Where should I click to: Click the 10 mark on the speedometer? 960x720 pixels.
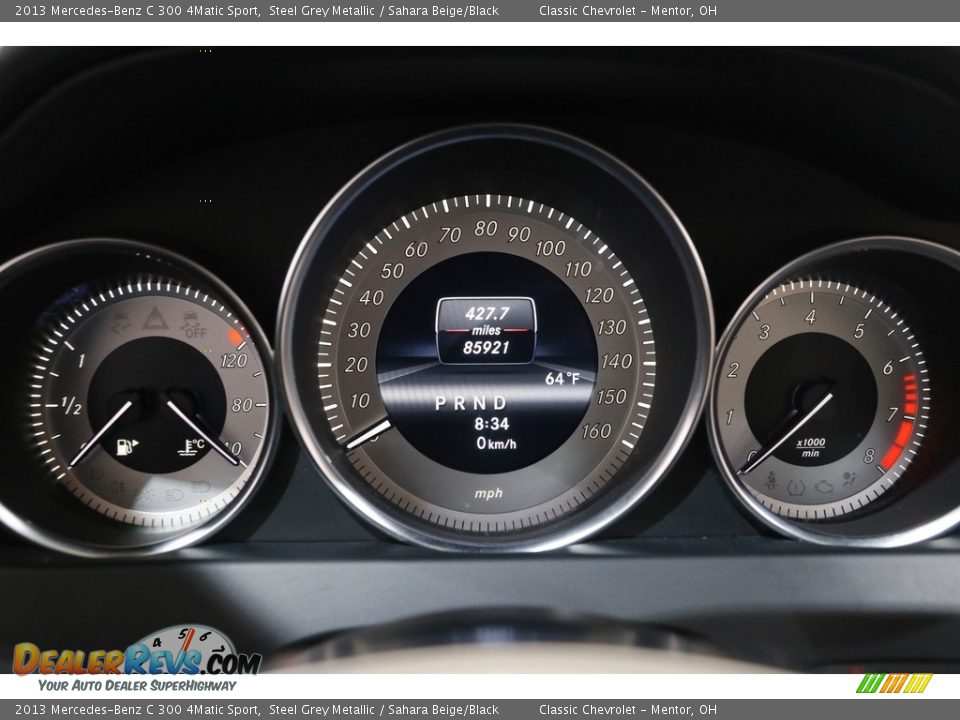pyautogui.click(x=359, y=401)
